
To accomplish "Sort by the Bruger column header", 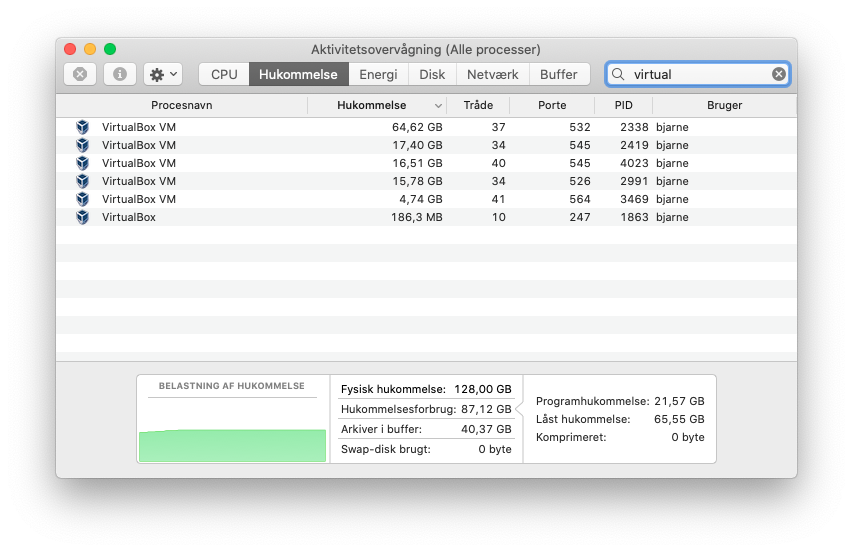I will (x=725, y=105).
